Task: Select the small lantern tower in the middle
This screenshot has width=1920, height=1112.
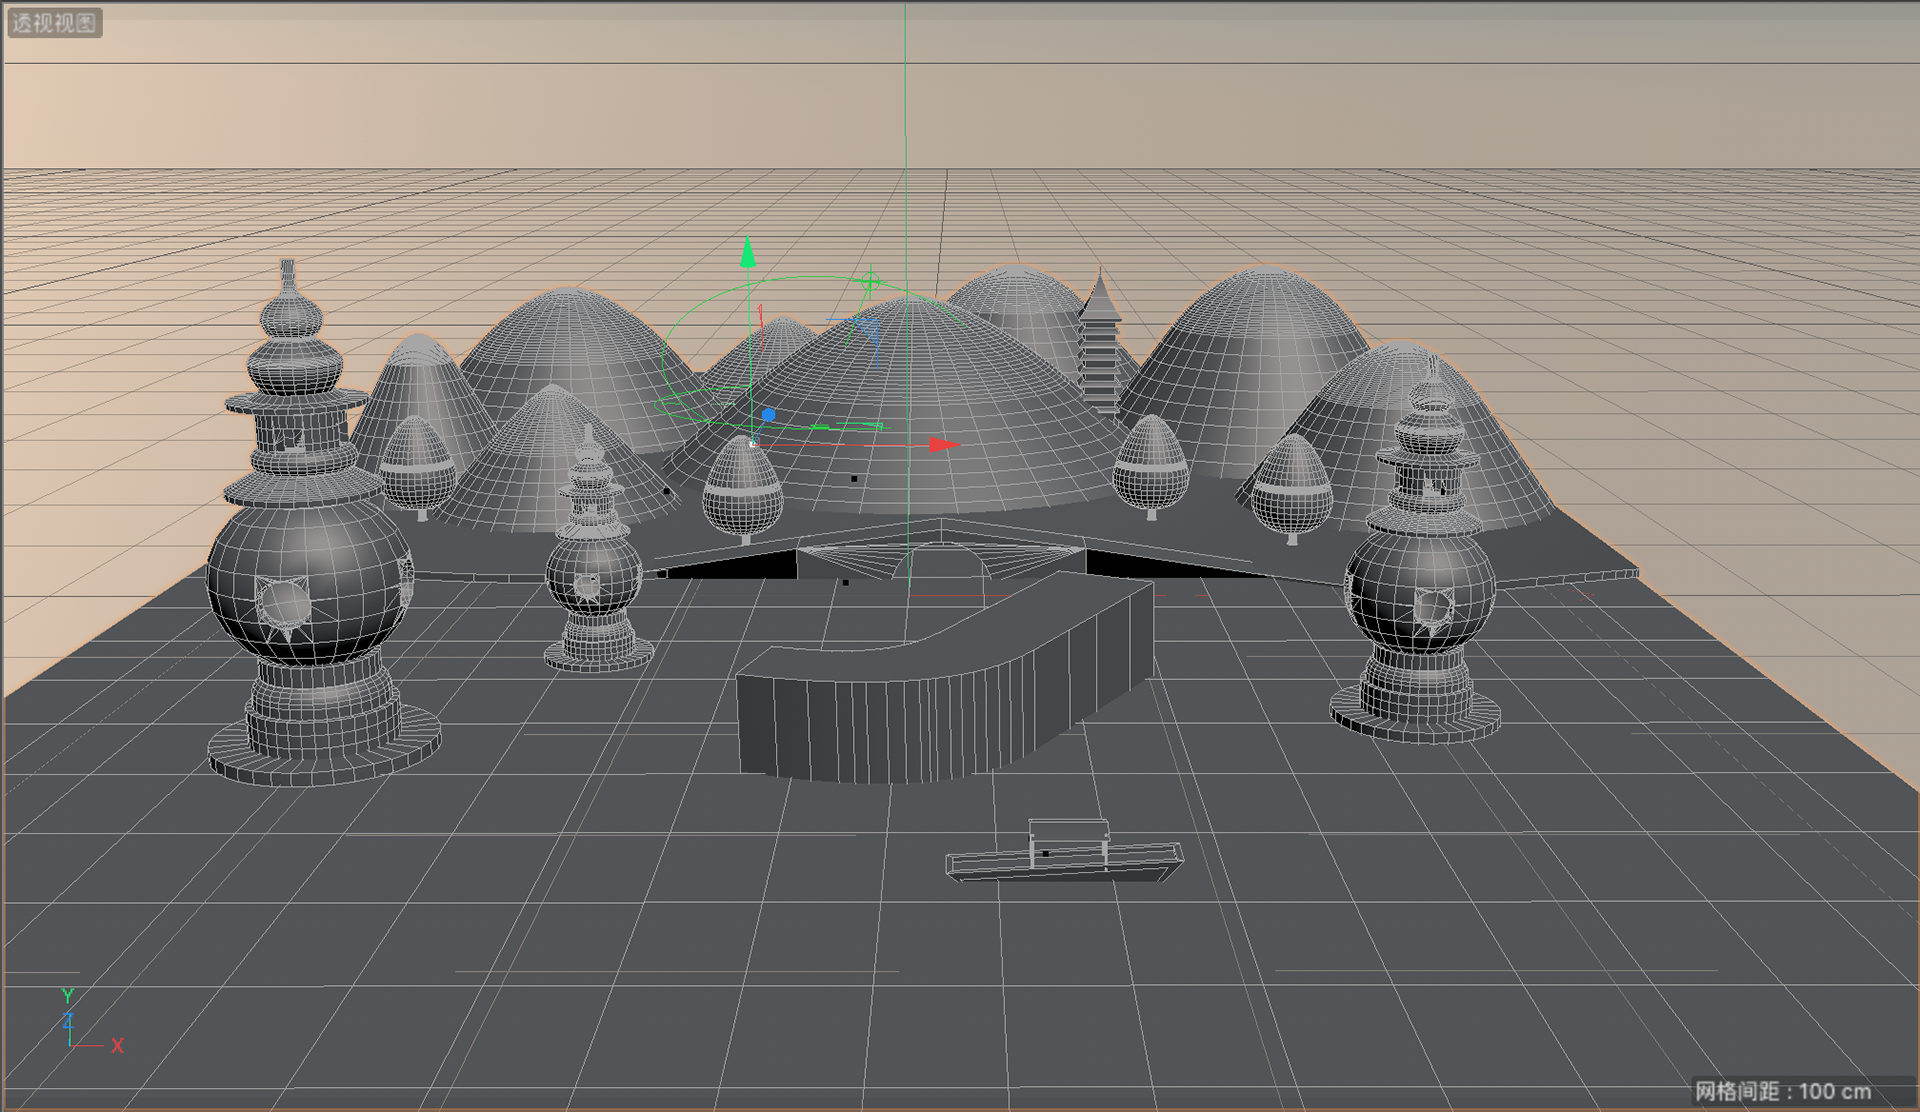Action: (x=594, y=570)
